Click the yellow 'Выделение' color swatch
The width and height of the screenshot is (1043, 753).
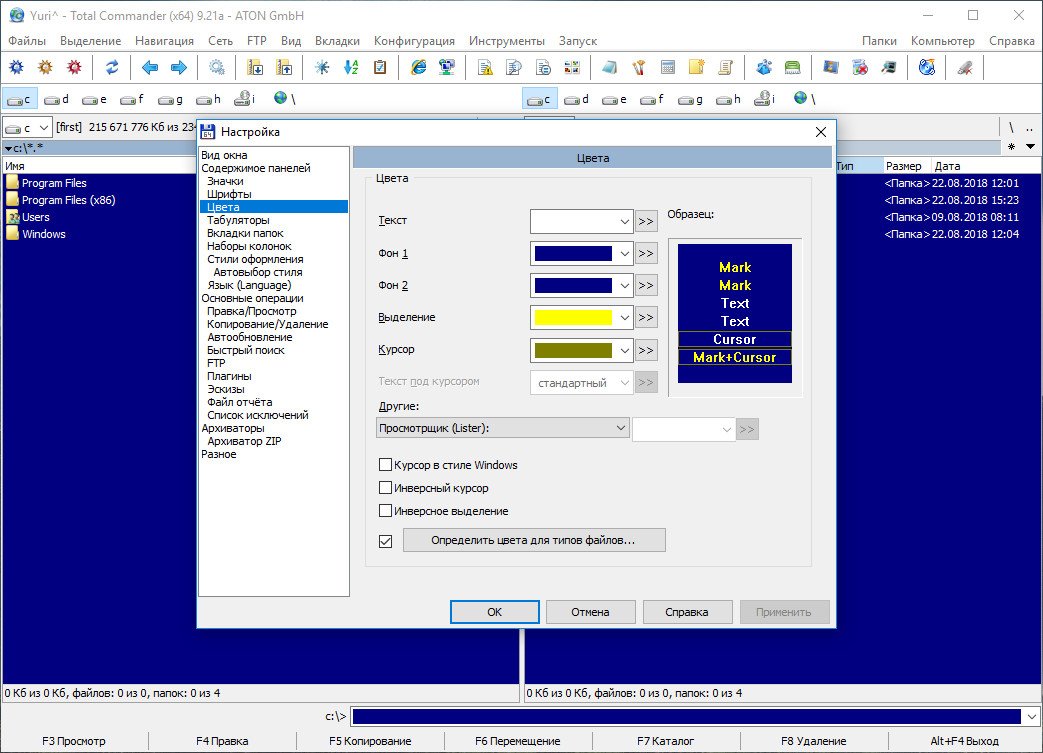pyautogui.click(x=573, y=318)
